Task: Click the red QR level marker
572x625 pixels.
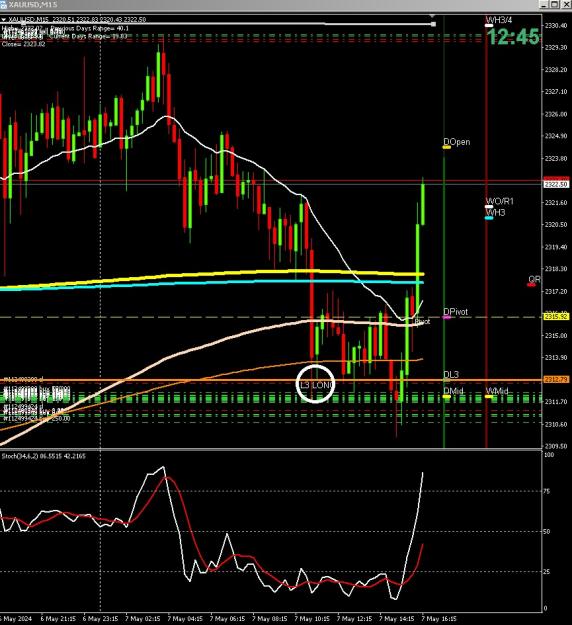Action: click(x=531, y=285)
